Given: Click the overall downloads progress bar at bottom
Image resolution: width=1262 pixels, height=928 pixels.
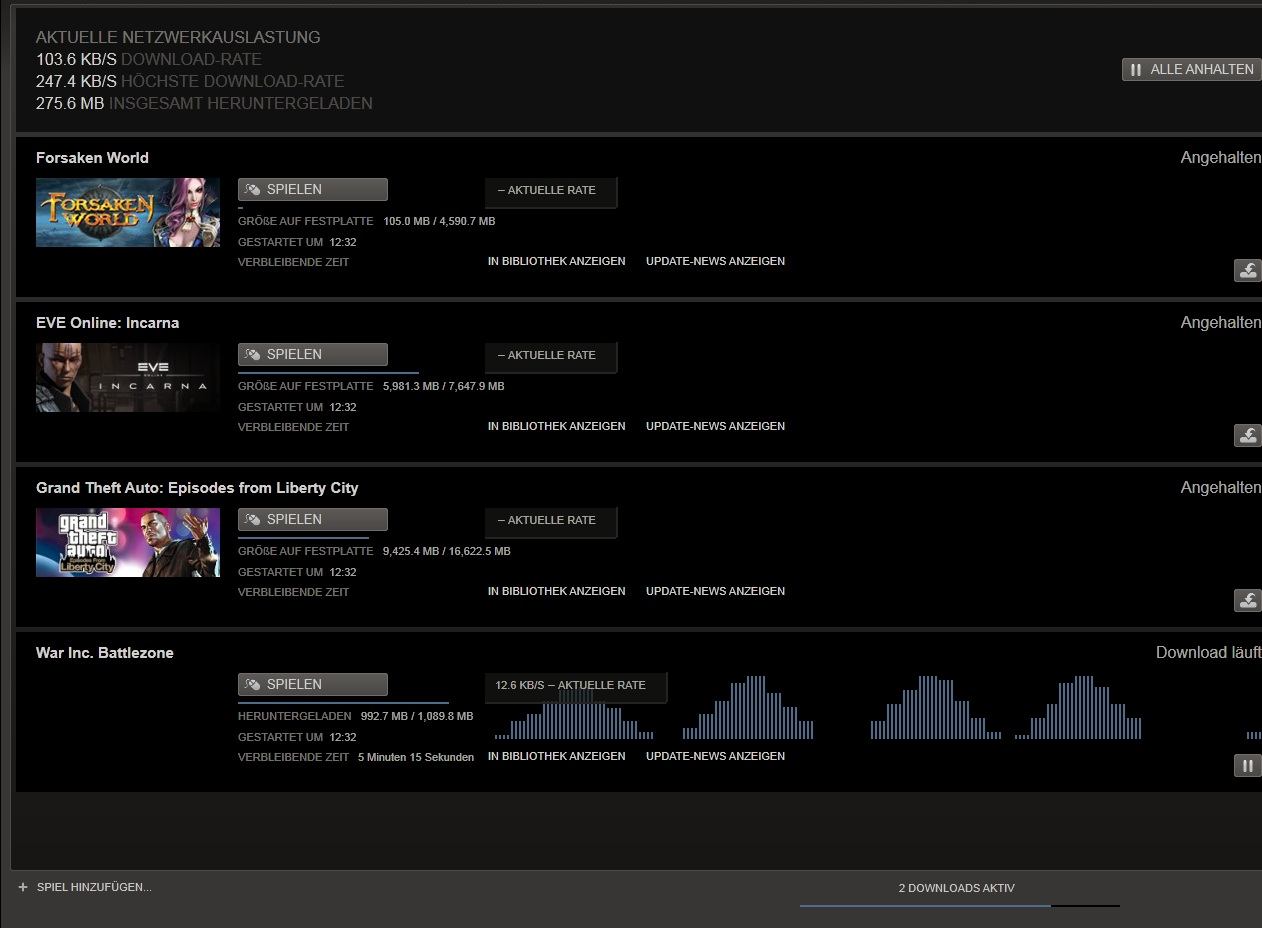Looking at the screenshot, I should point(960,905).
